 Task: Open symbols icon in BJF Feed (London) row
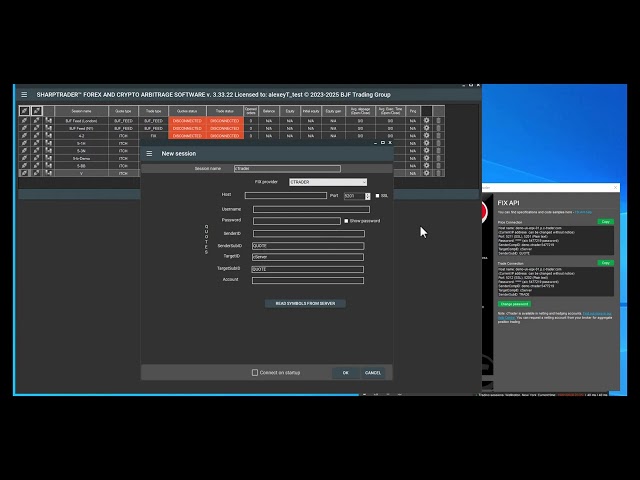(x=49, y=121)
